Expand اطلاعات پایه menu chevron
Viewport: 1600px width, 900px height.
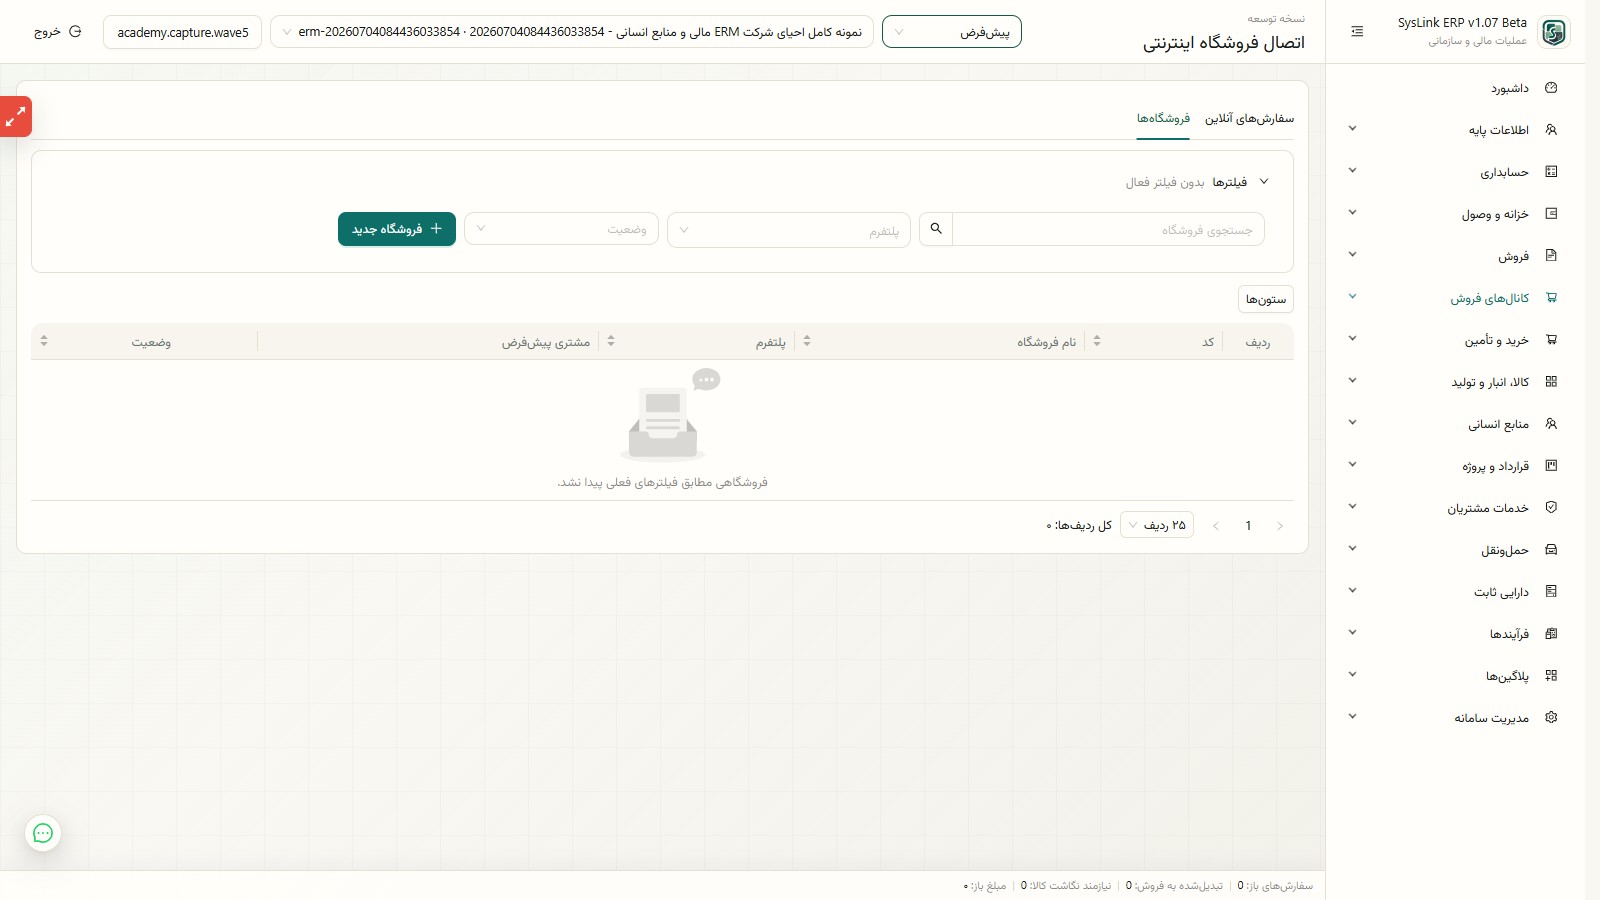coord(1352,129)
